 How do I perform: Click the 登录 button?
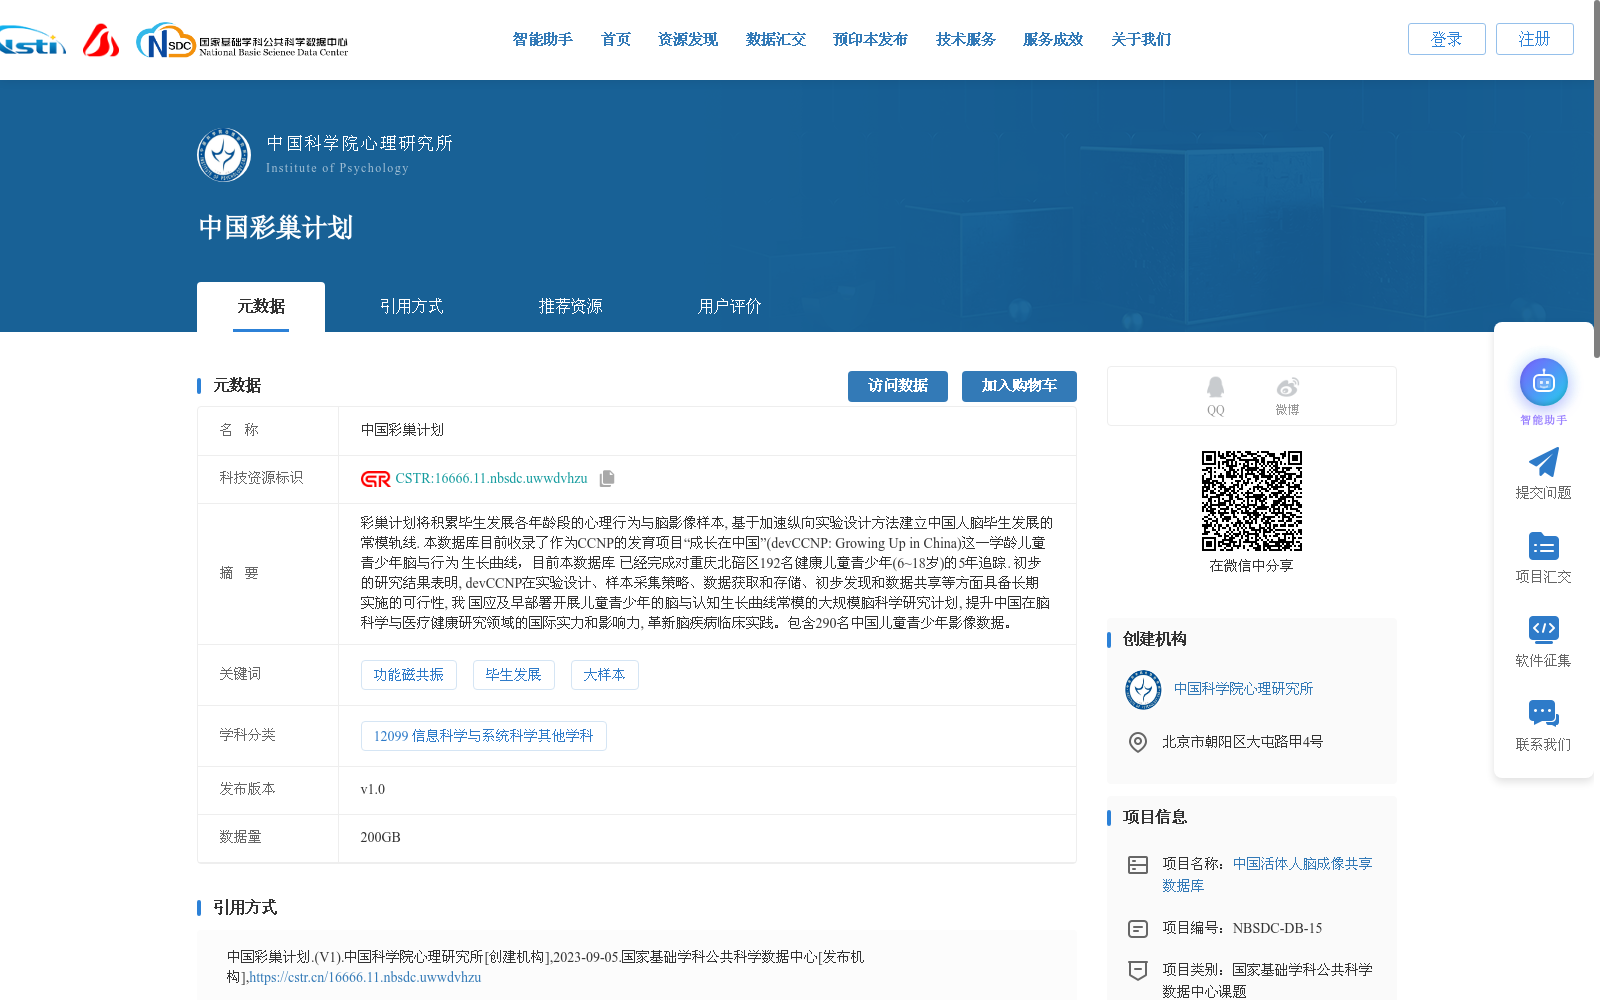(x=1447, y=39)
